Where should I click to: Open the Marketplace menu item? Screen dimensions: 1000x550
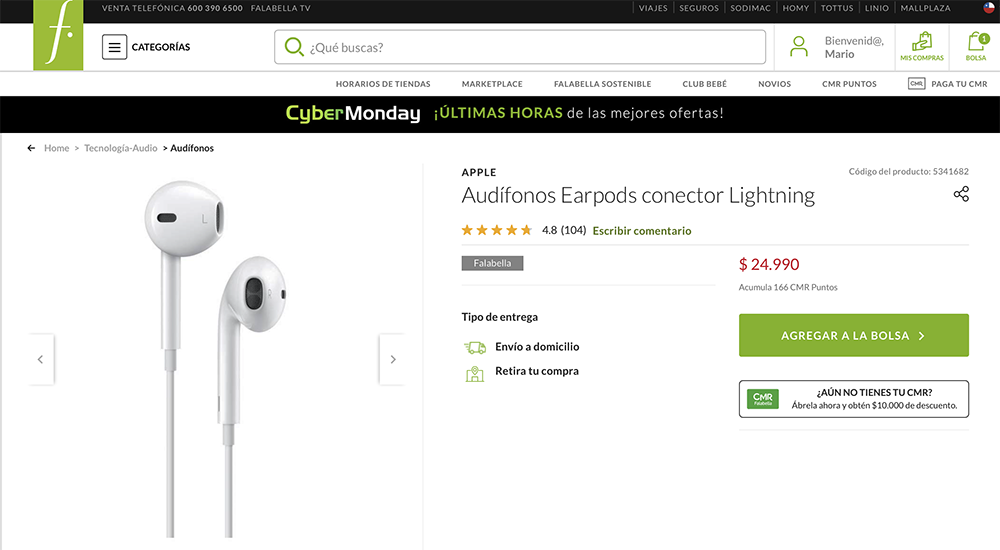point(492,84)
